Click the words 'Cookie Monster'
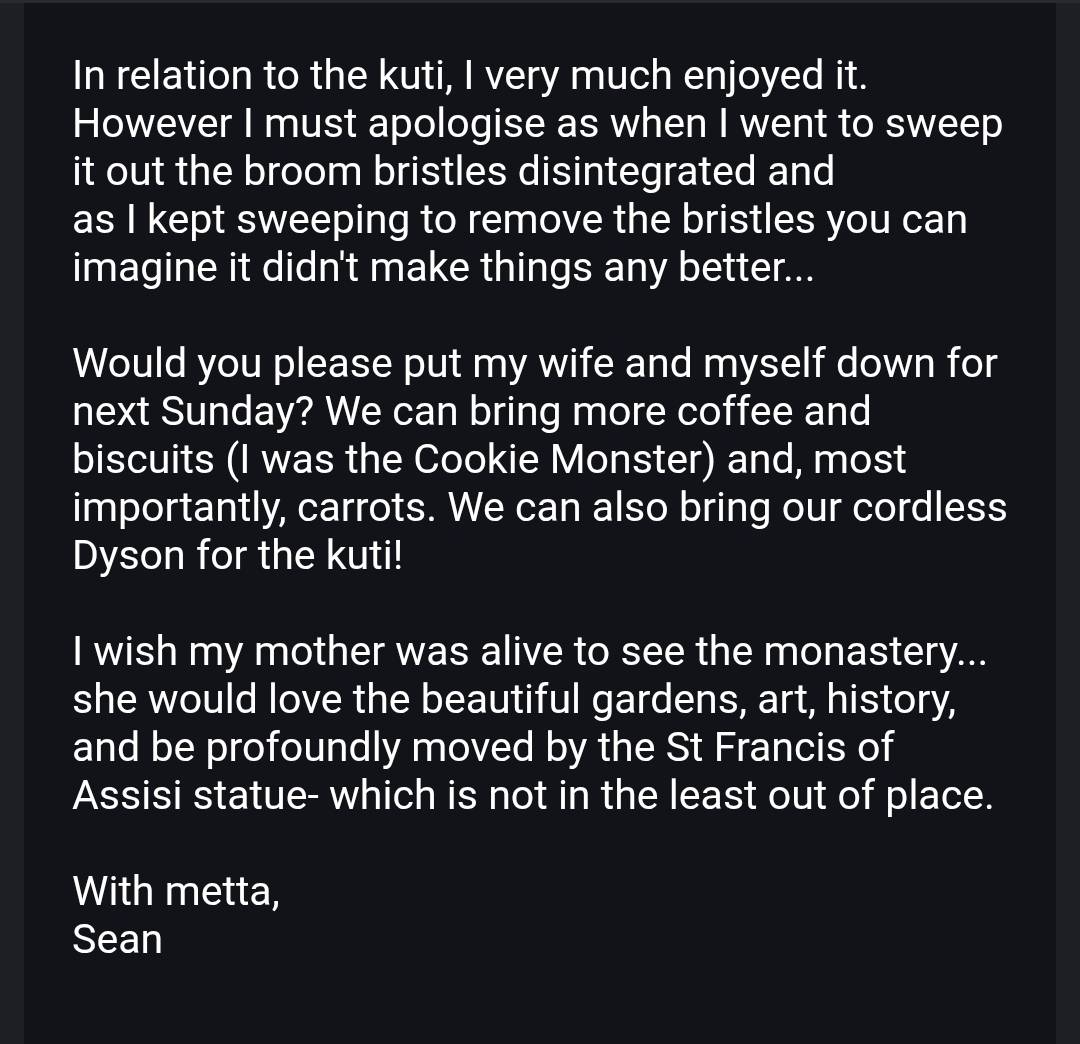This screenshot has height=1044, width=1080. (564, 459)
